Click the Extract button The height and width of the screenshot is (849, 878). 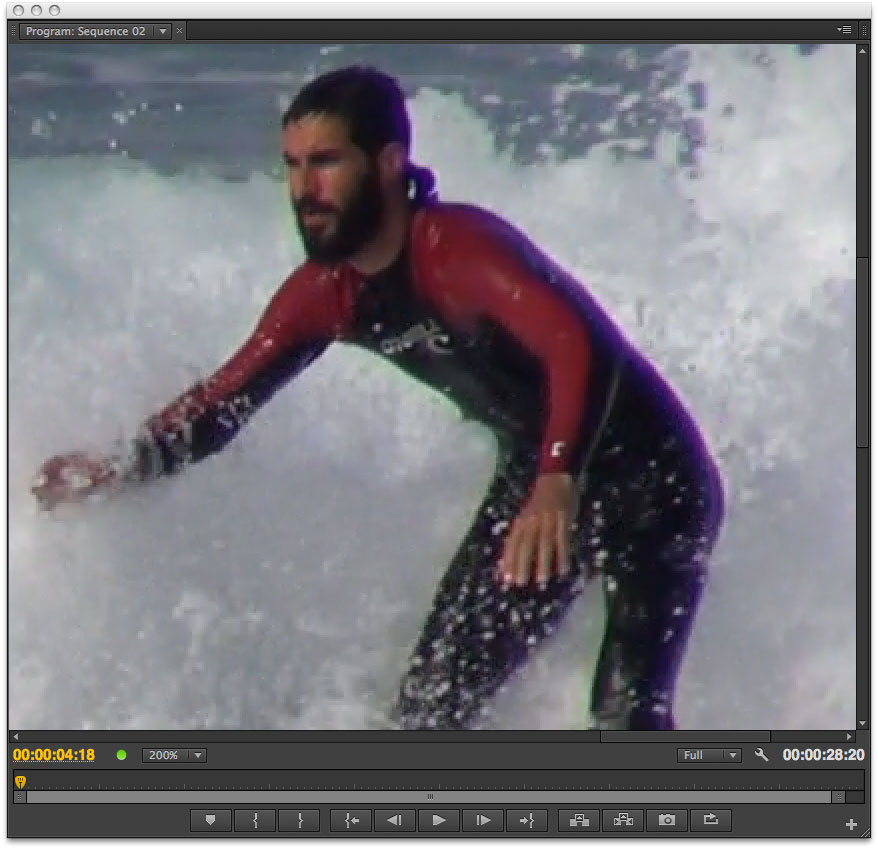tap(623, 820)
